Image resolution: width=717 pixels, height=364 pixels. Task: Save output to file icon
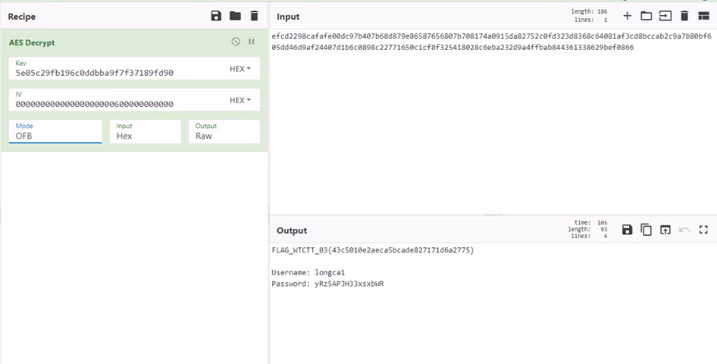627,230
